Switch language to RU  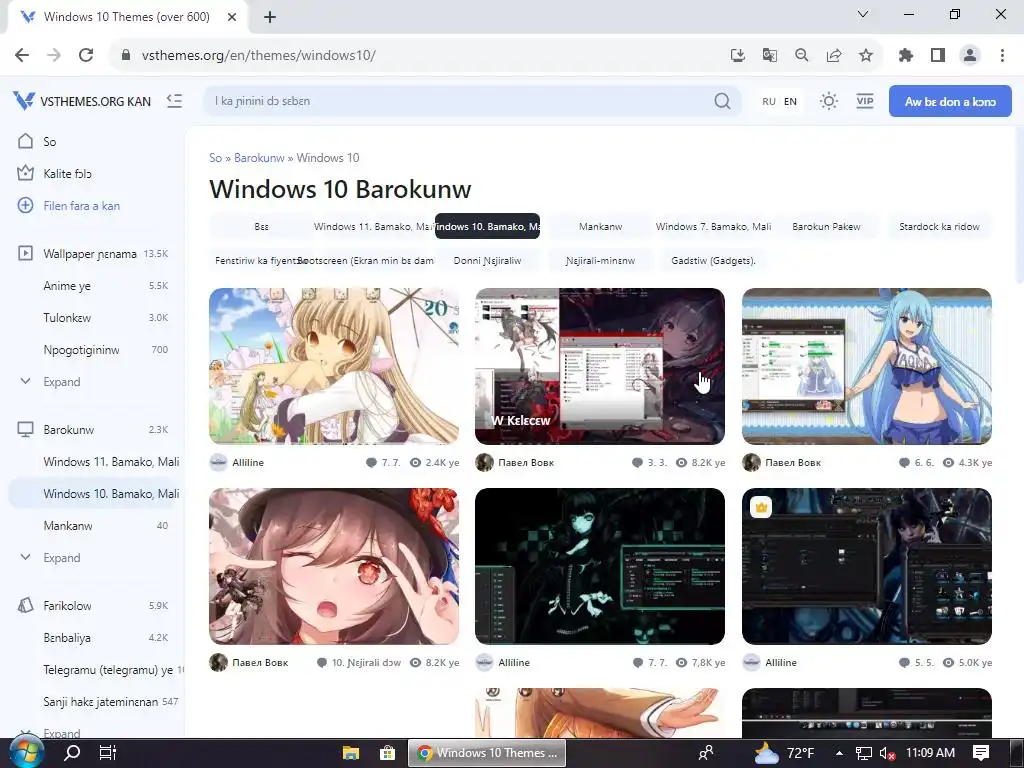(x=769, y=101)
